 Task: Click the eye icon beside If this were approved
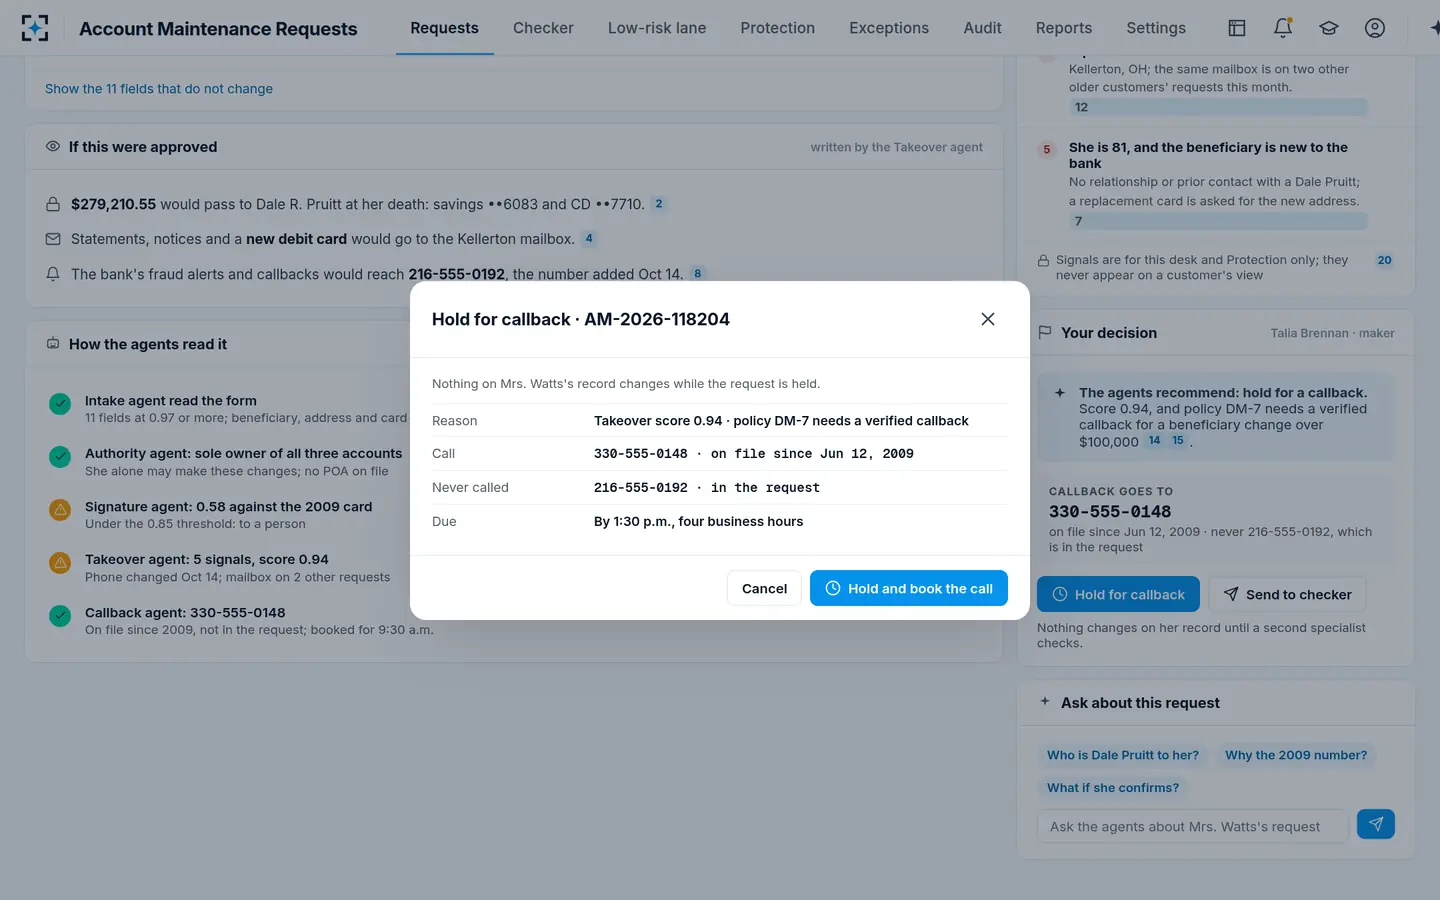point(53,146)
